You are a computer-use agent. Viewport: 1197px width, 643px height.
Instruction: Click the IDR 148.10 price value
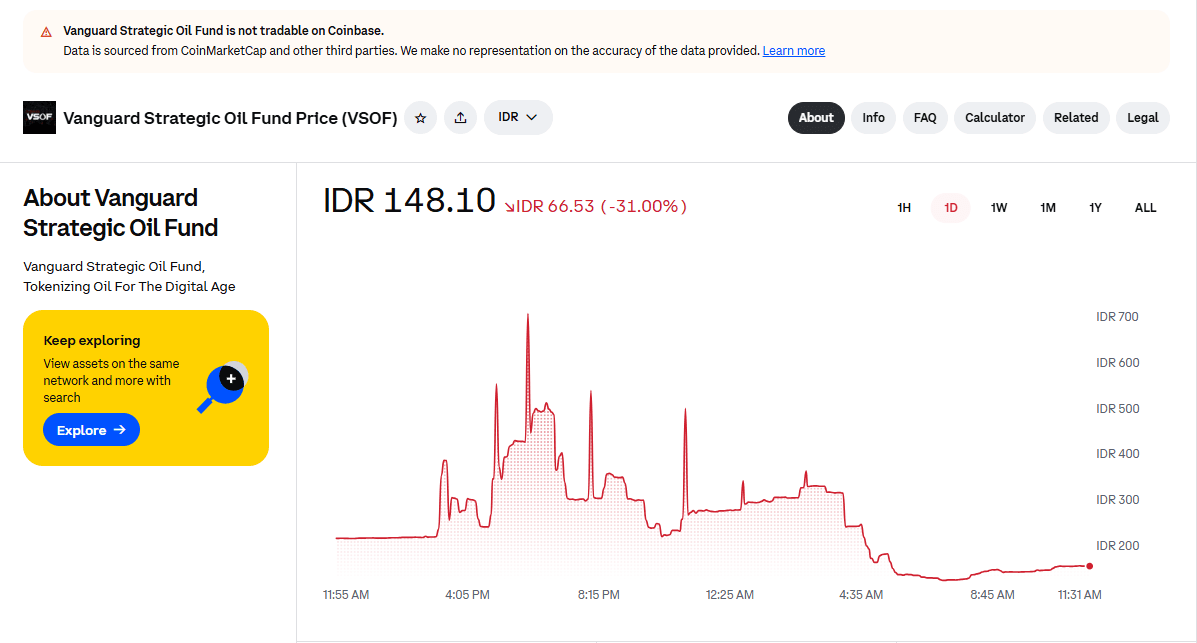pyautogui.click(x=409, y=201)
